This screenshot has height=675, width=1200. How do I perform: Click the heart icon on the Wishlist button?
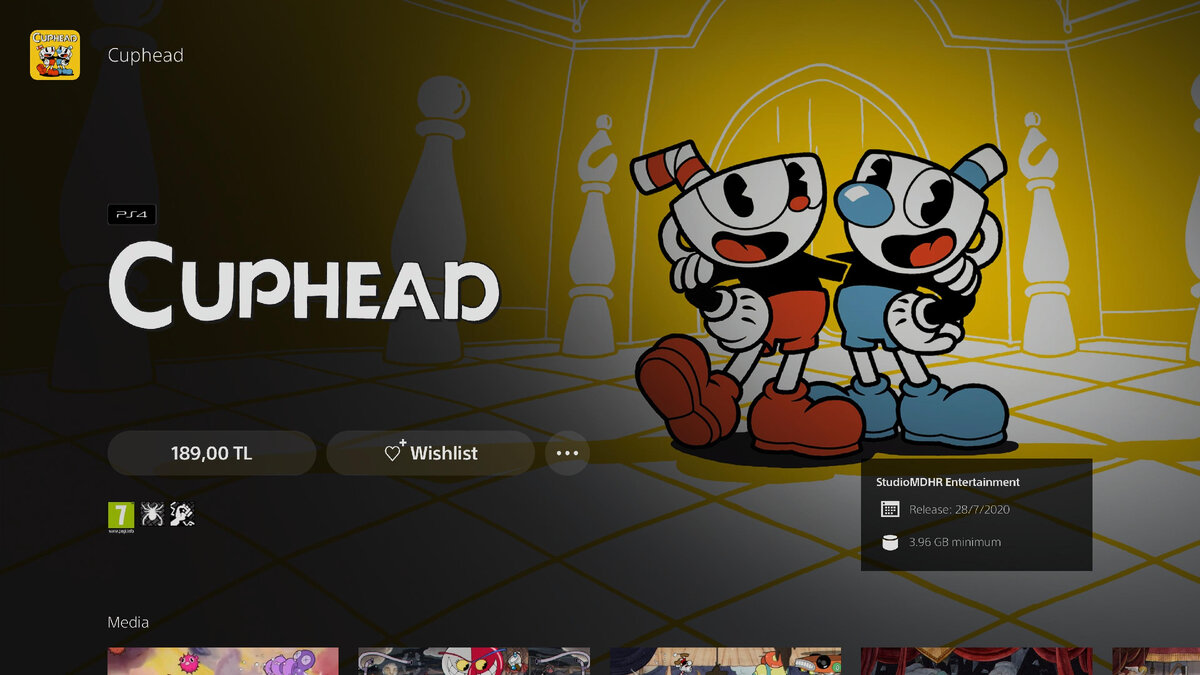click(394, 453)
